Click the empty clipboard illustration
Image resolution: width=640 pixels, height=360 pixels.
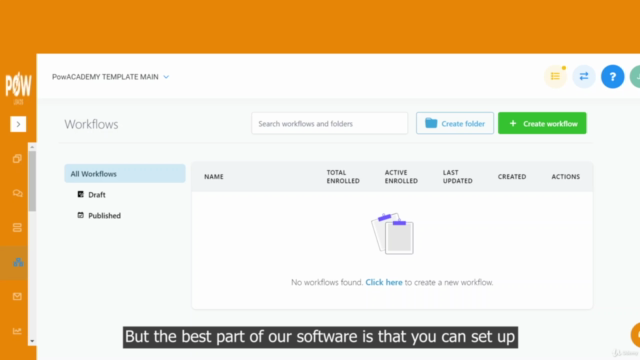392,233
